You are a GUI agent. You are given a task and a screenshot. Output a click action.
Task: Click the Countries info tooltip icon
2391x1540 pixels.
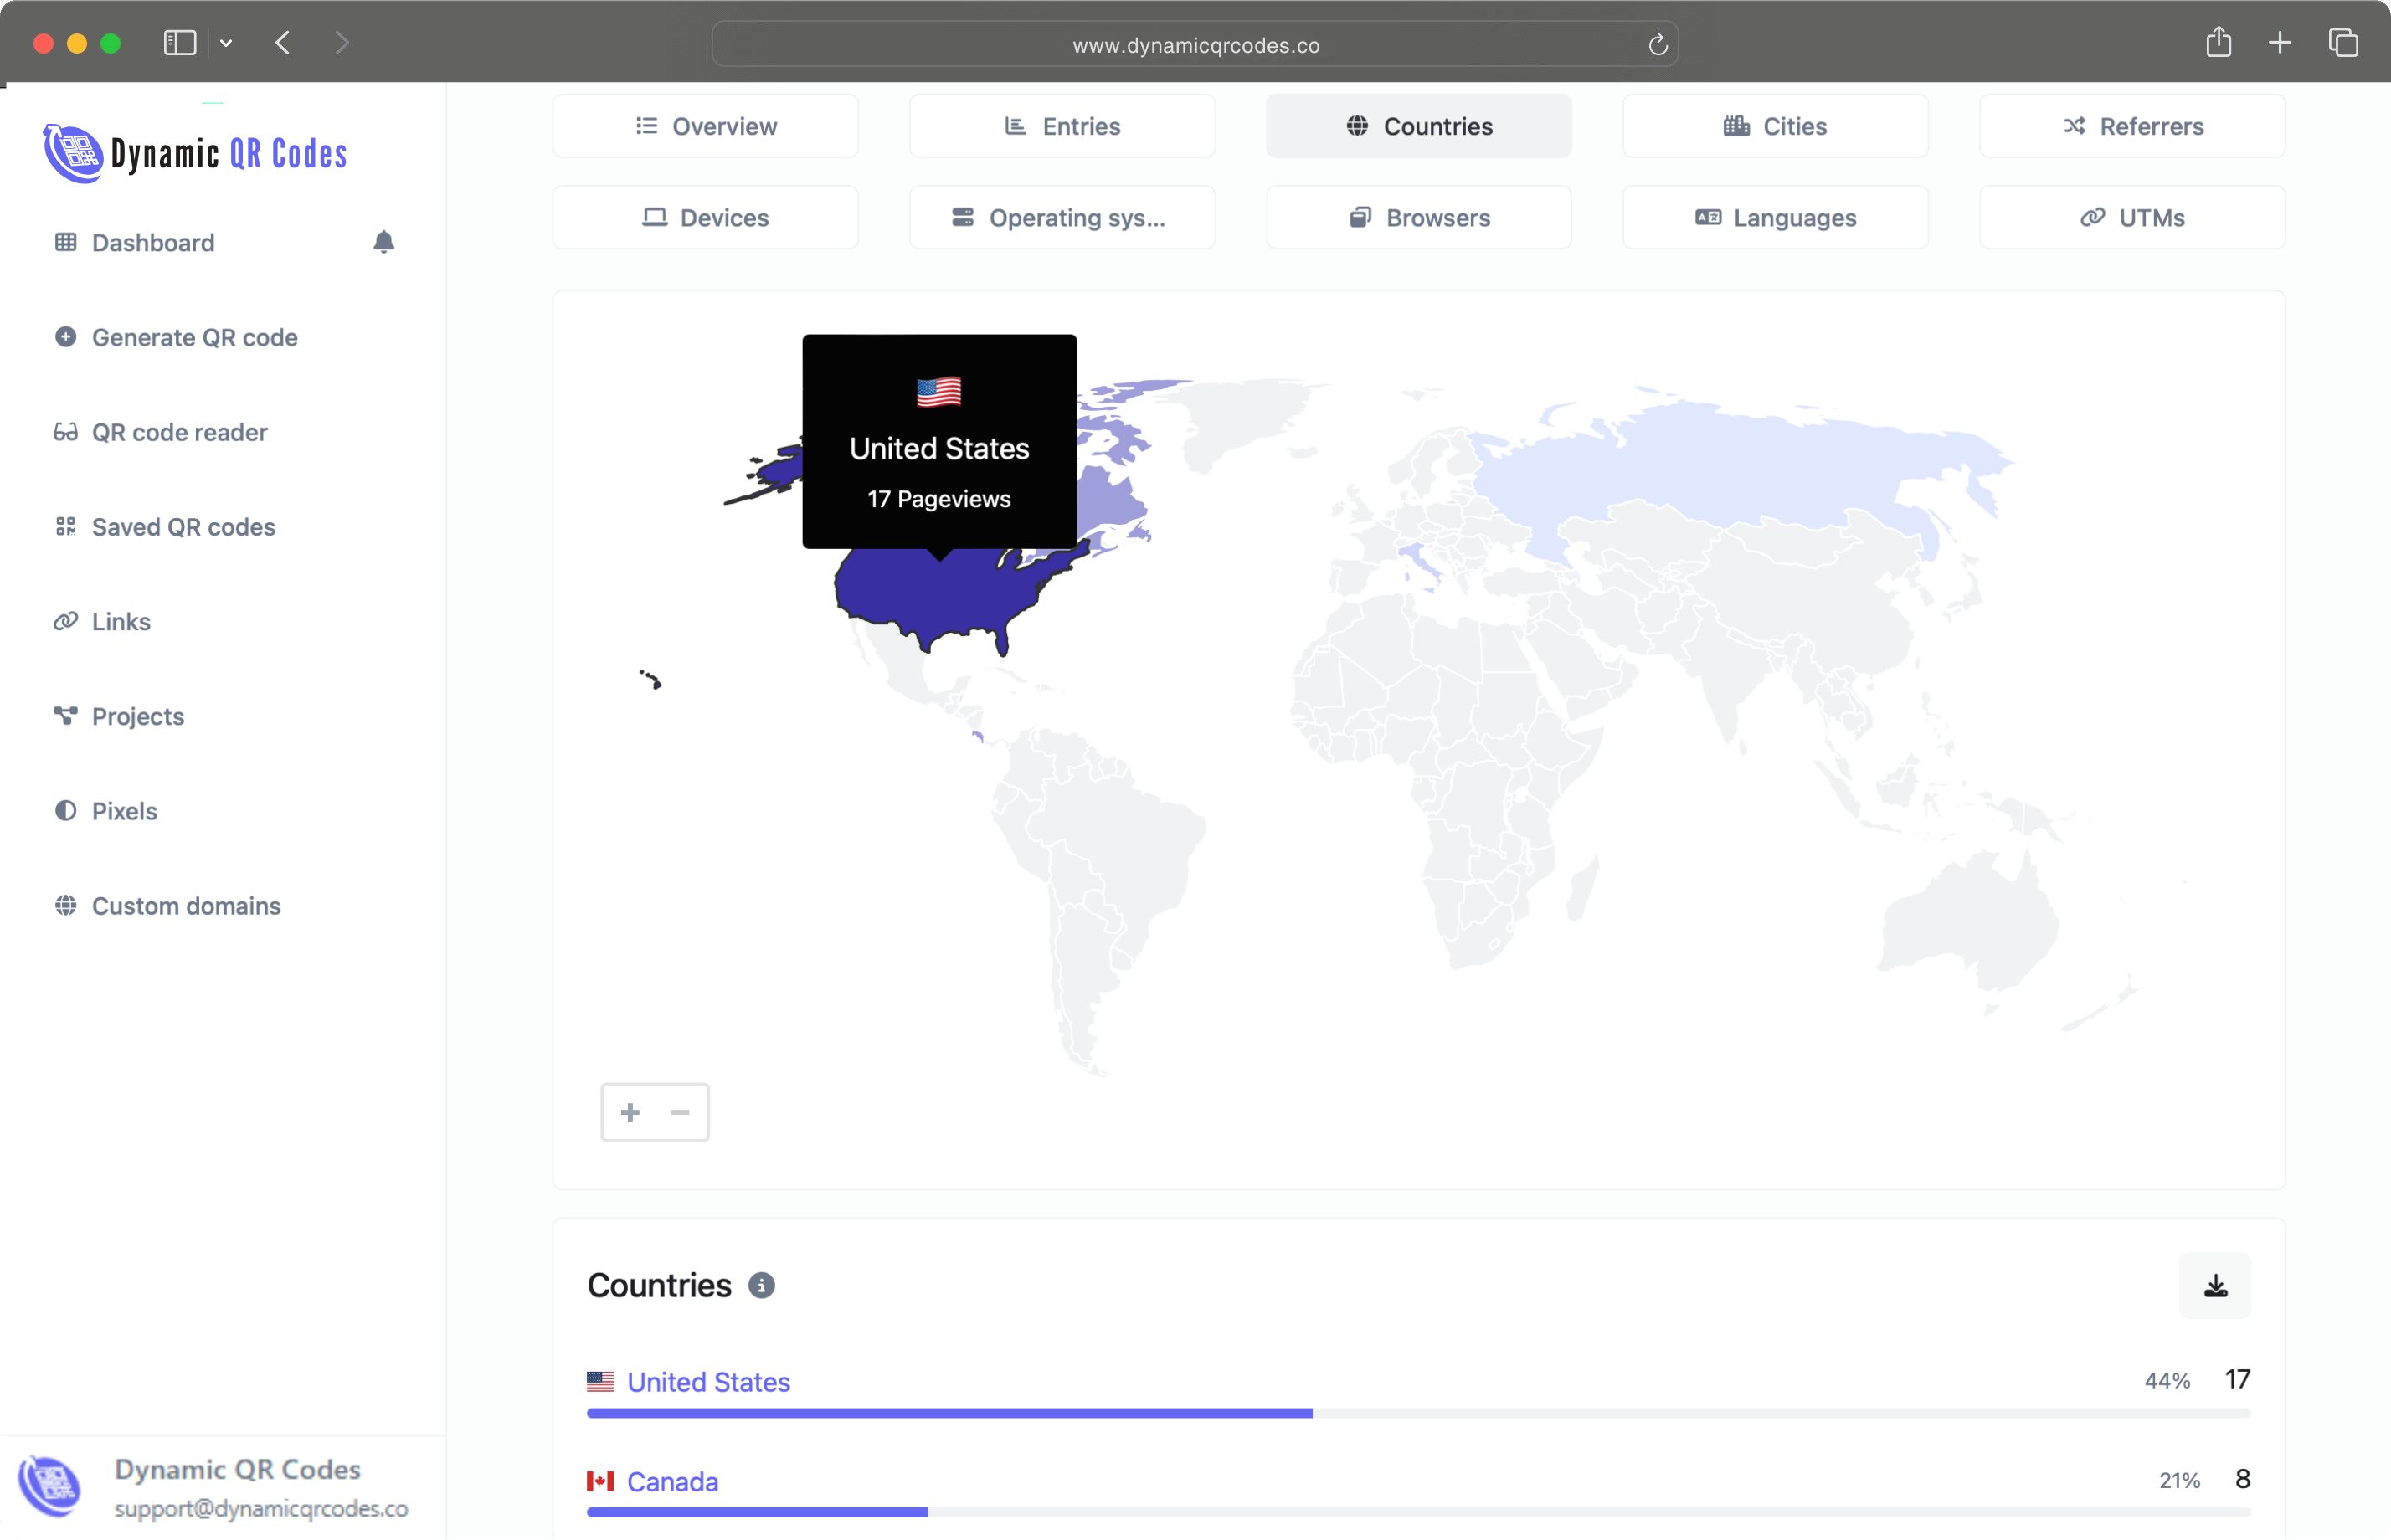pyautogui.click(x=762, y=1286)
